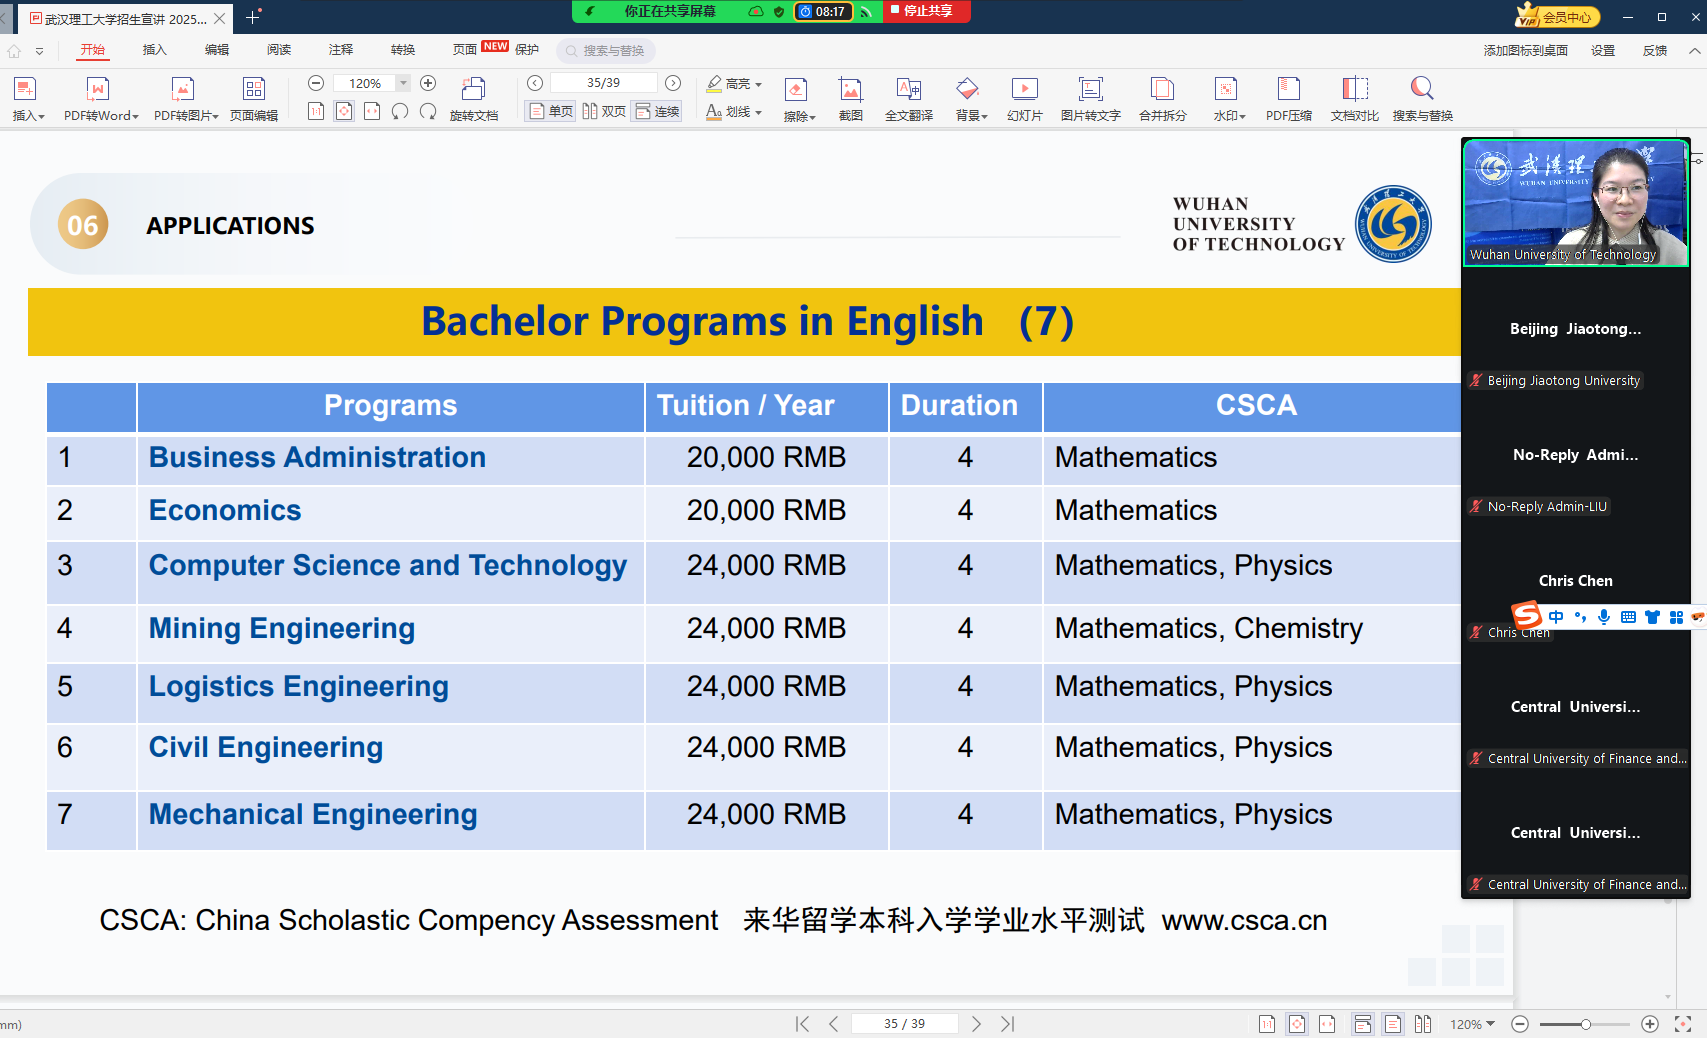1707x1038 pixels.
Task: Expand the 120% zoom level dropdown
Action: coord(403,83)
